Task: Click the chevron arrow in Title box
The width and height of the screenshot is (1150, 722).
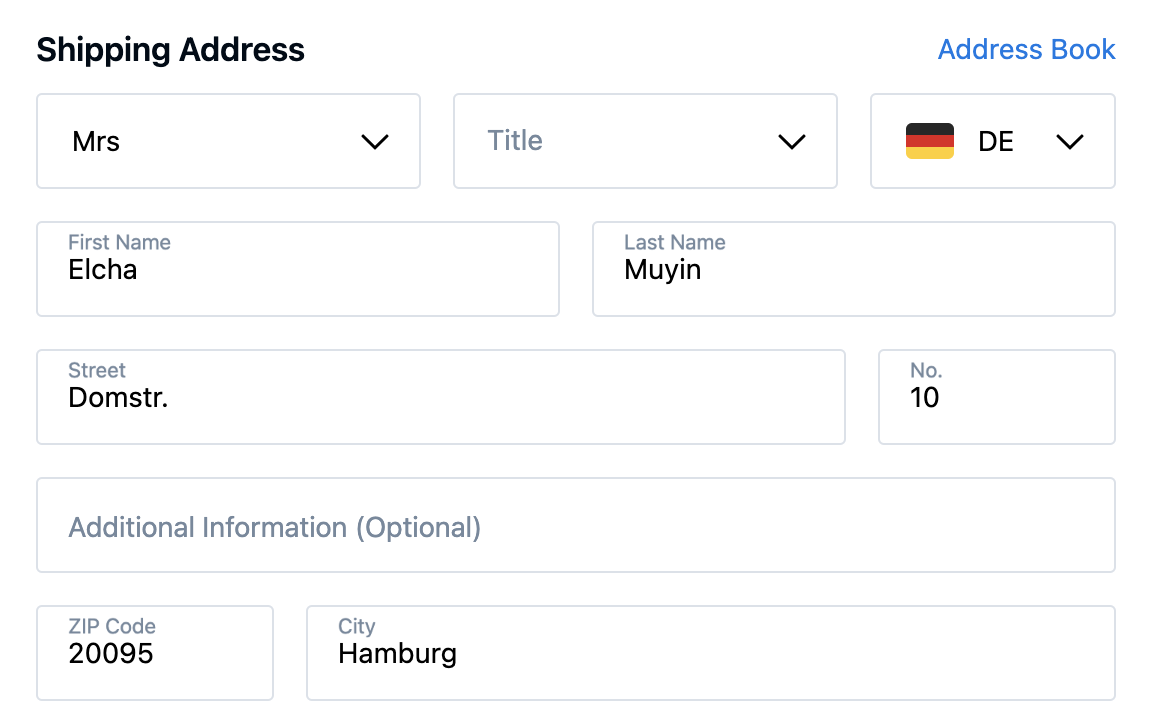Action: click(792, 142)
